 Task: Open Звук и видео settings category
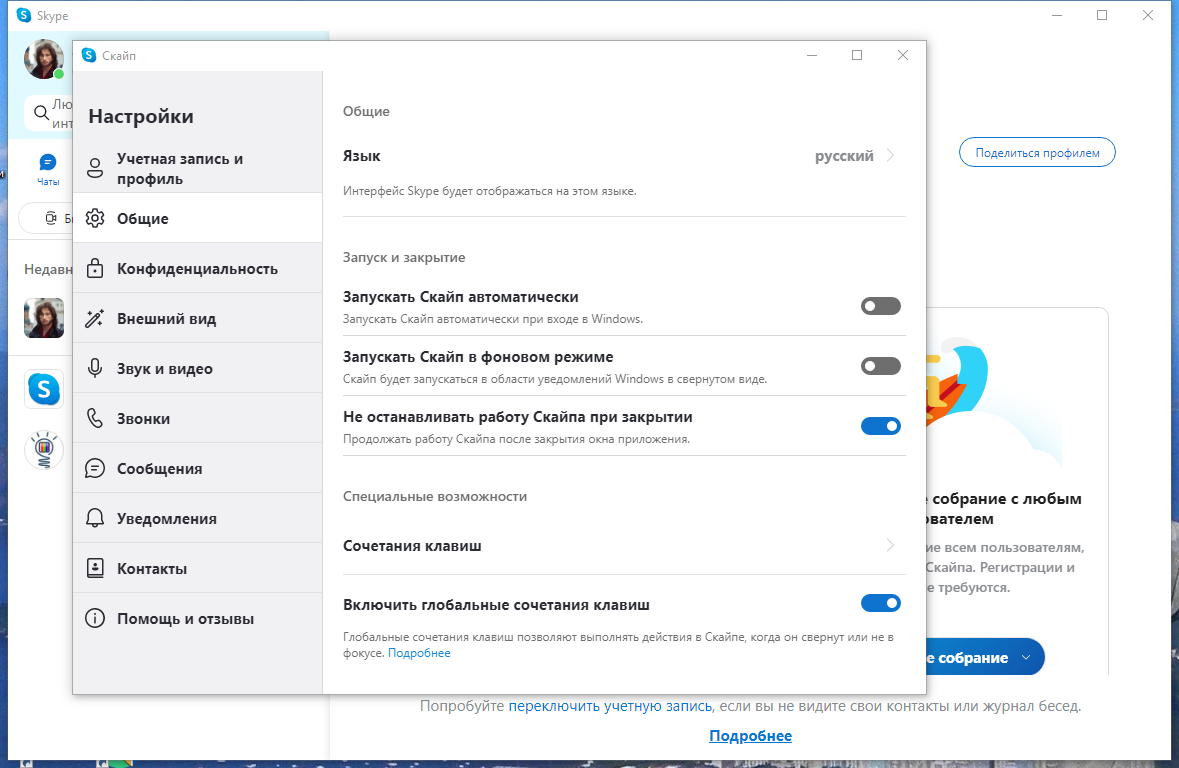click(198, 369)
